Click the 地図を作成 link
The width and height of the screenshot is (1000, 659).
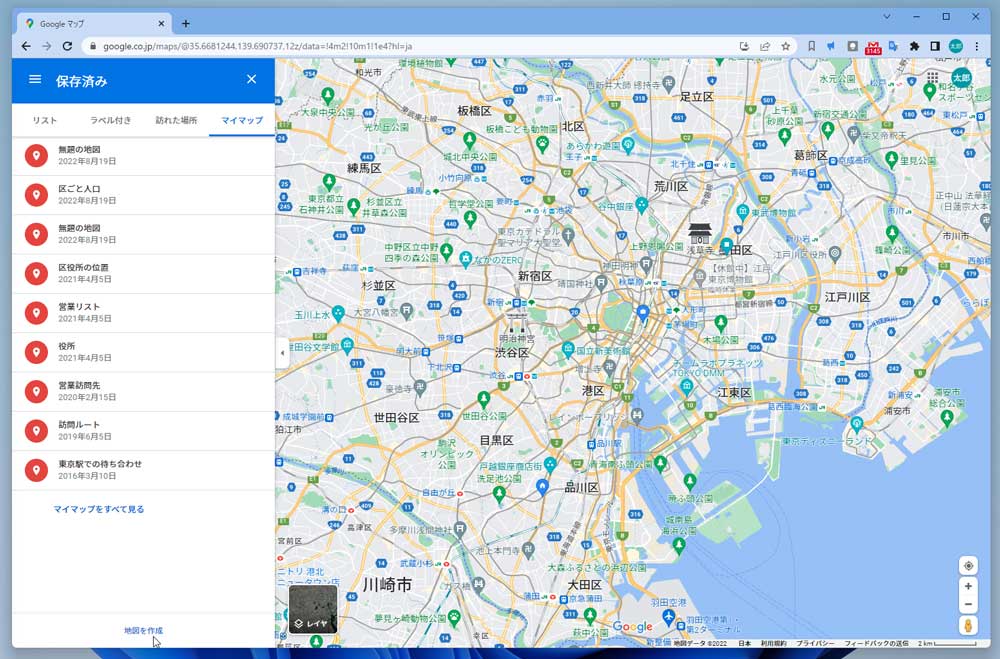click(143, 630)
